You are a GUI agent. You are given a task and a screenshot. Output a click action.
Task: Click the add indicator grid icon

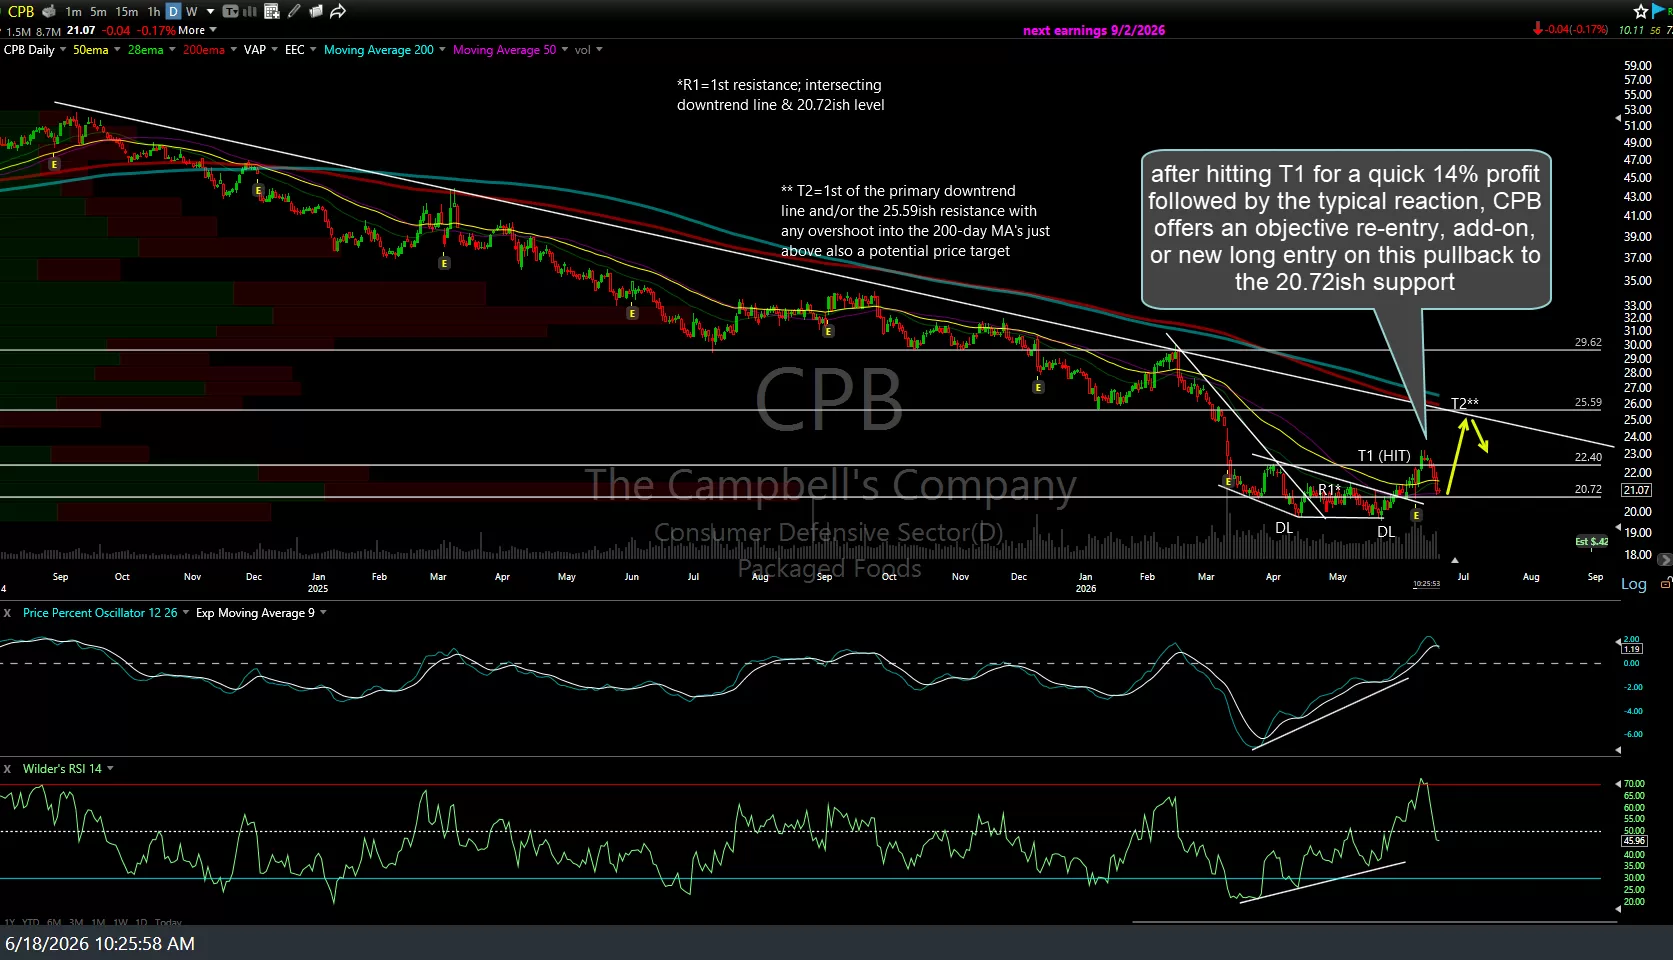[272, 12]
